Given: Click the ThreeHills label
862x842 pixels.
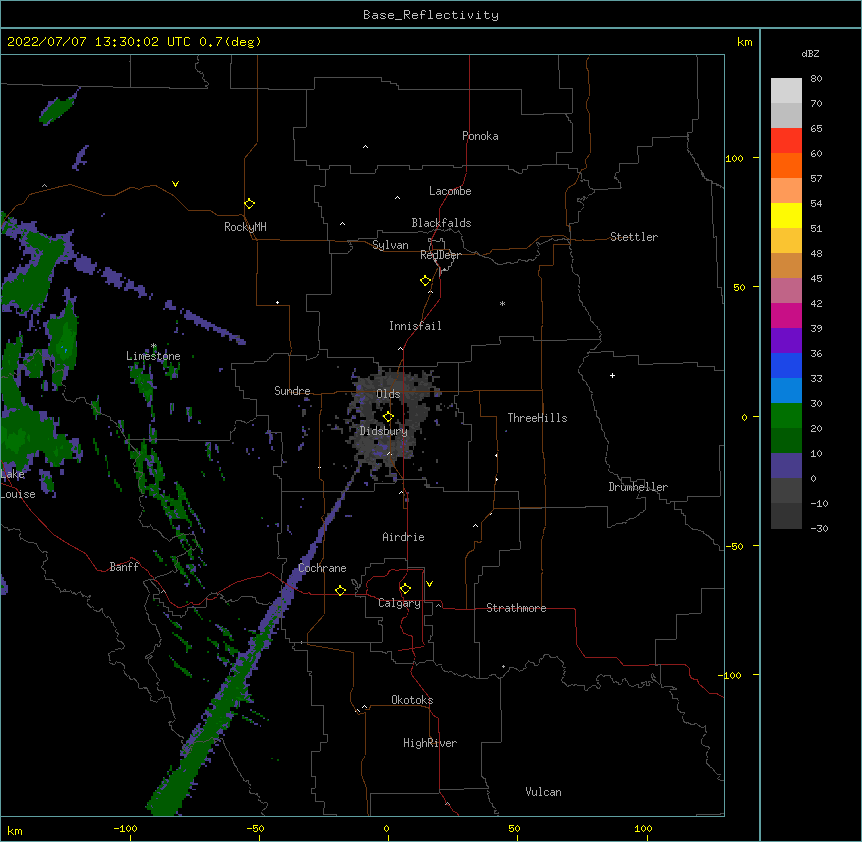Looking at the screenshot, I should coord(537,418).
